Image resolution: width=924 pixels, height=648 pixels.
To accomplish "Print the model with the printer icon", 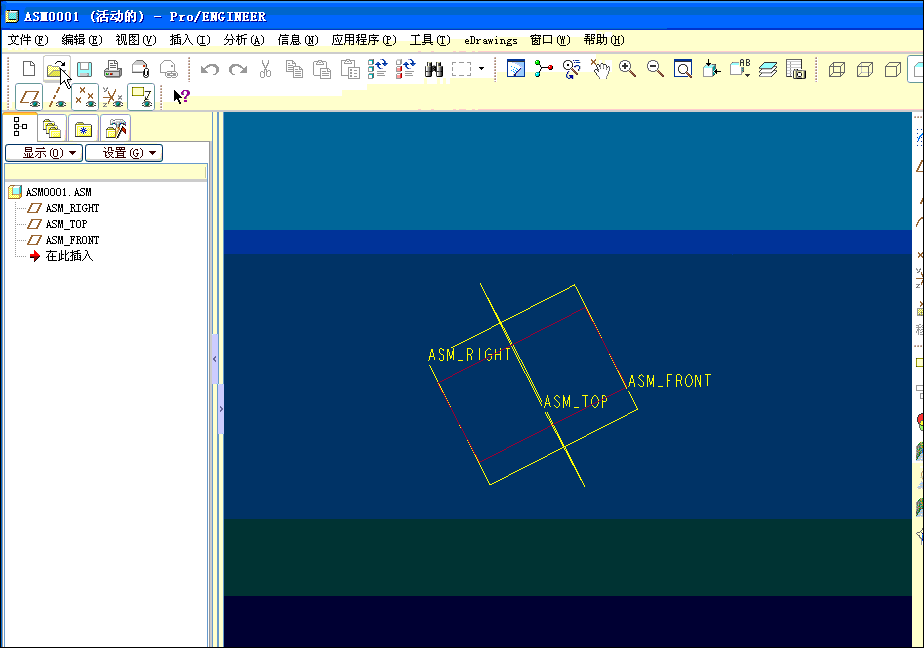I will click(113, 70).
